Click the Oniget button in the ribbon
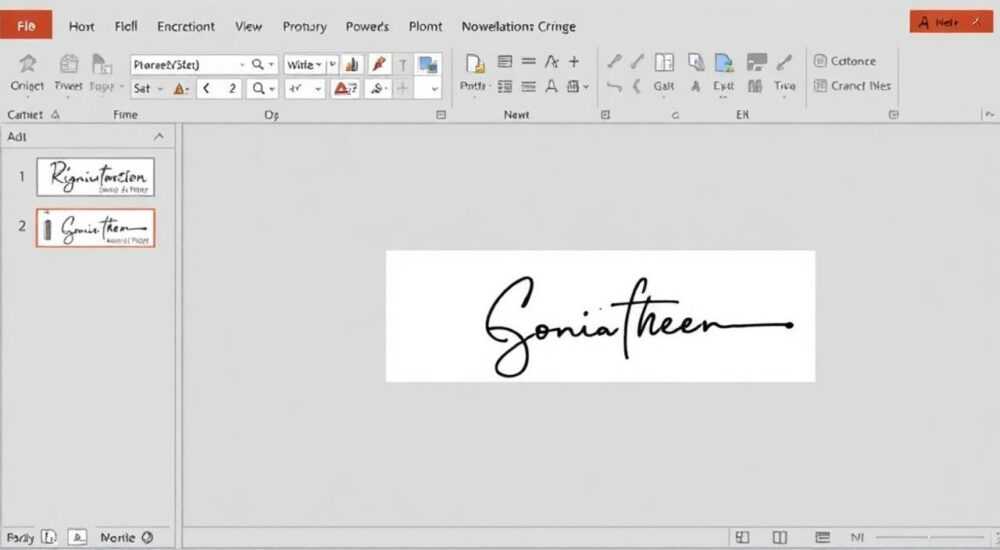 pos(27,73)
